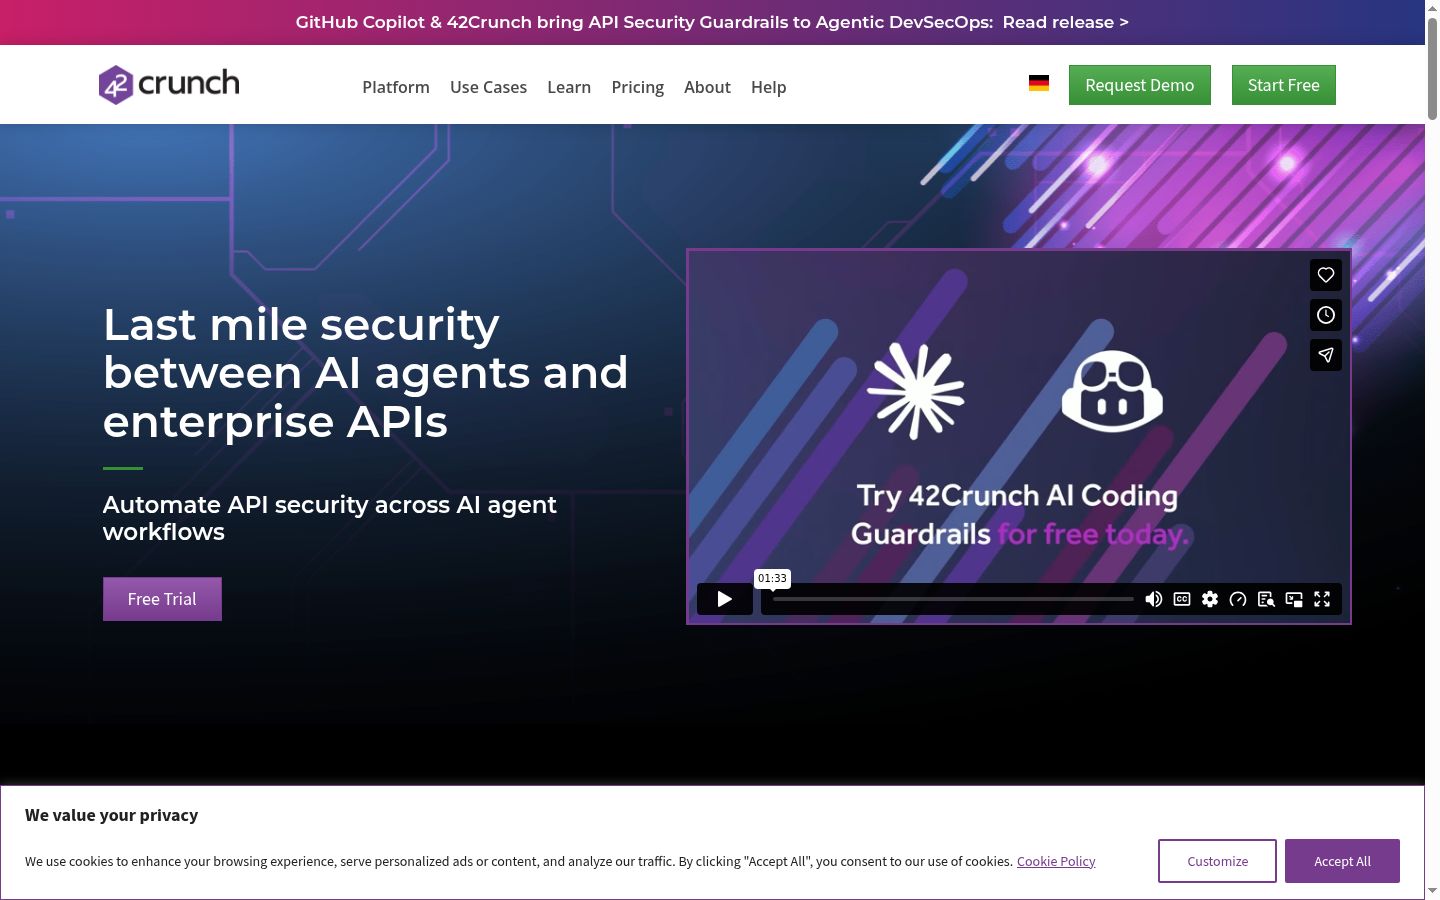This screenshot has width=1440, height=900.
Task: Add video to Watch Later clock icon
Action: click(1326, 315)
